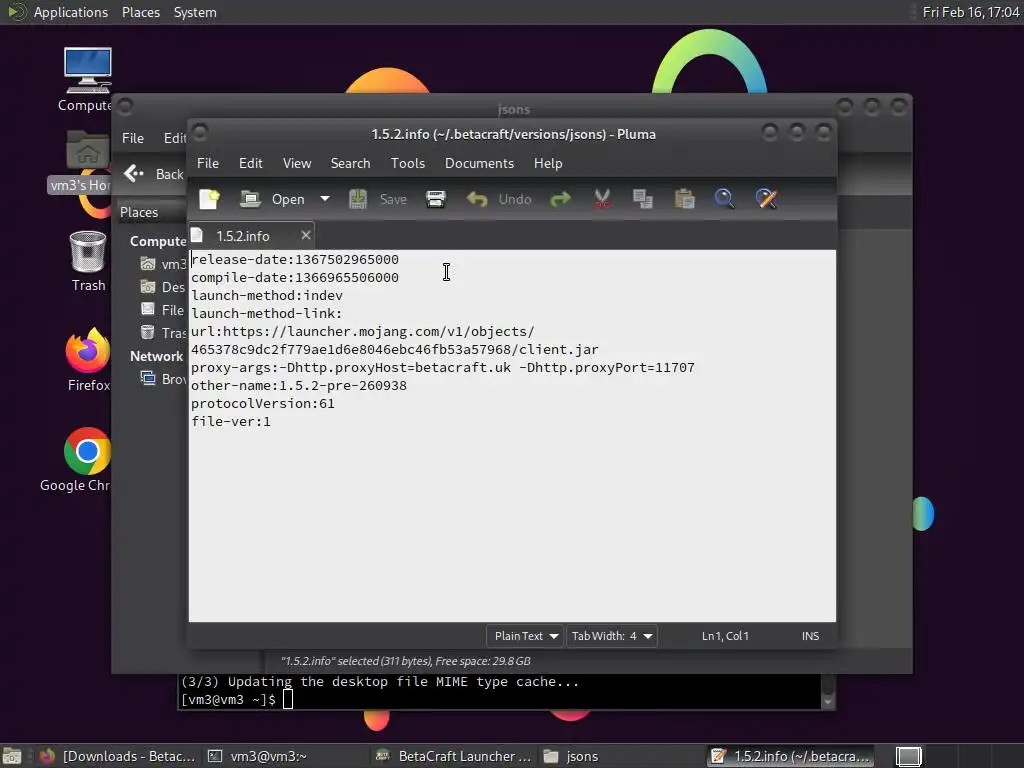Open the View menu
This screenshot has height=768, width=1024.
tap(297, 163)
